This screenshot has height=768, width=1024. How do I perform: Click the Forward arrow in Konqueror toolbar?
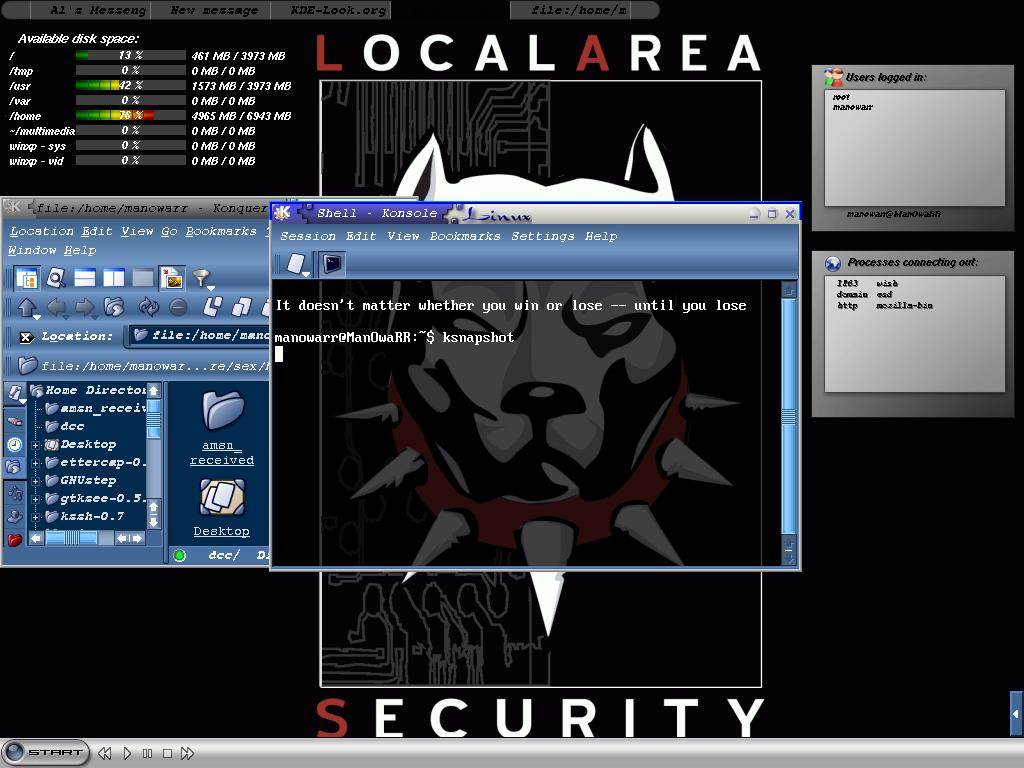tap(86, 308)
